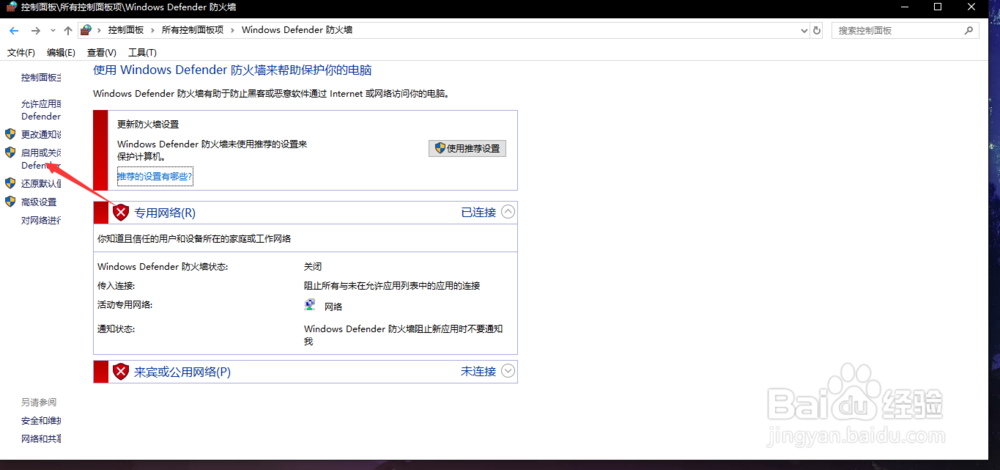Open 安全和维护 see-also link
This screenshot has height=470, width=1000.
(x=41, y=420)
